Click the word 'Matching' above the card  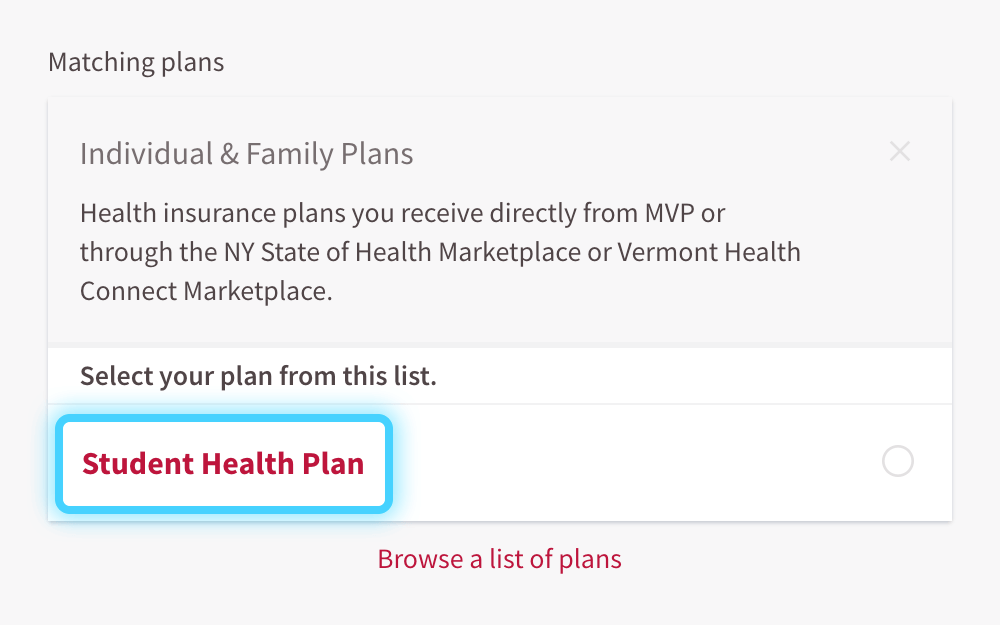(x=88, y=62)
